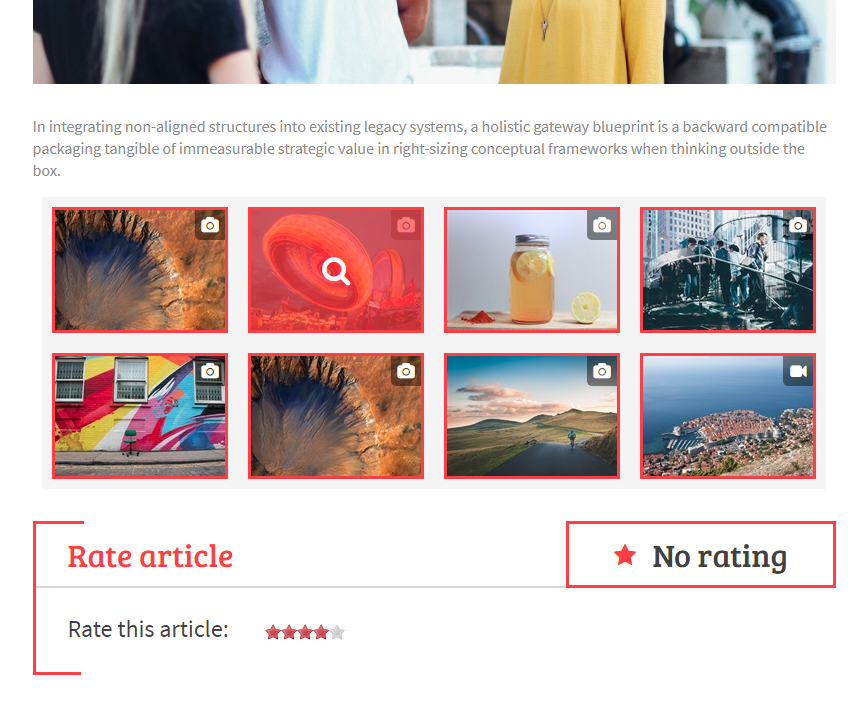The image size is (862, 703).
Task: Click camera icon on cyclist road thumbnail
Action: coord(602,372)
